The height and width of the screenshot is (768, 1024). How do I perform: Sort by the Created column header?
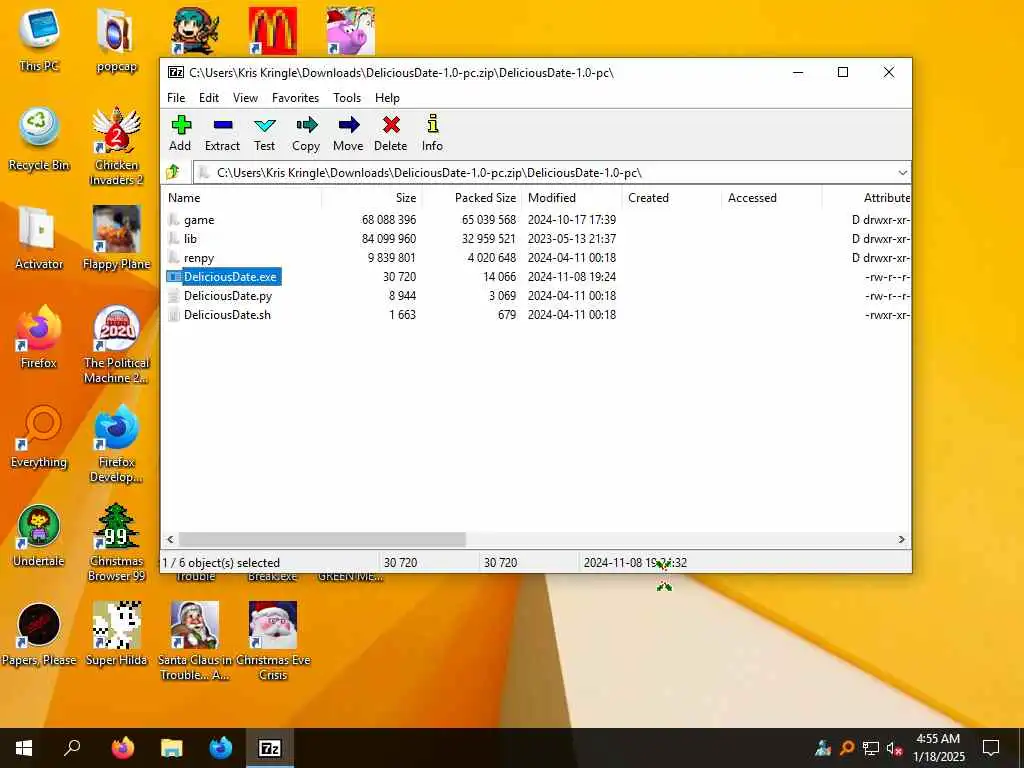671,198
